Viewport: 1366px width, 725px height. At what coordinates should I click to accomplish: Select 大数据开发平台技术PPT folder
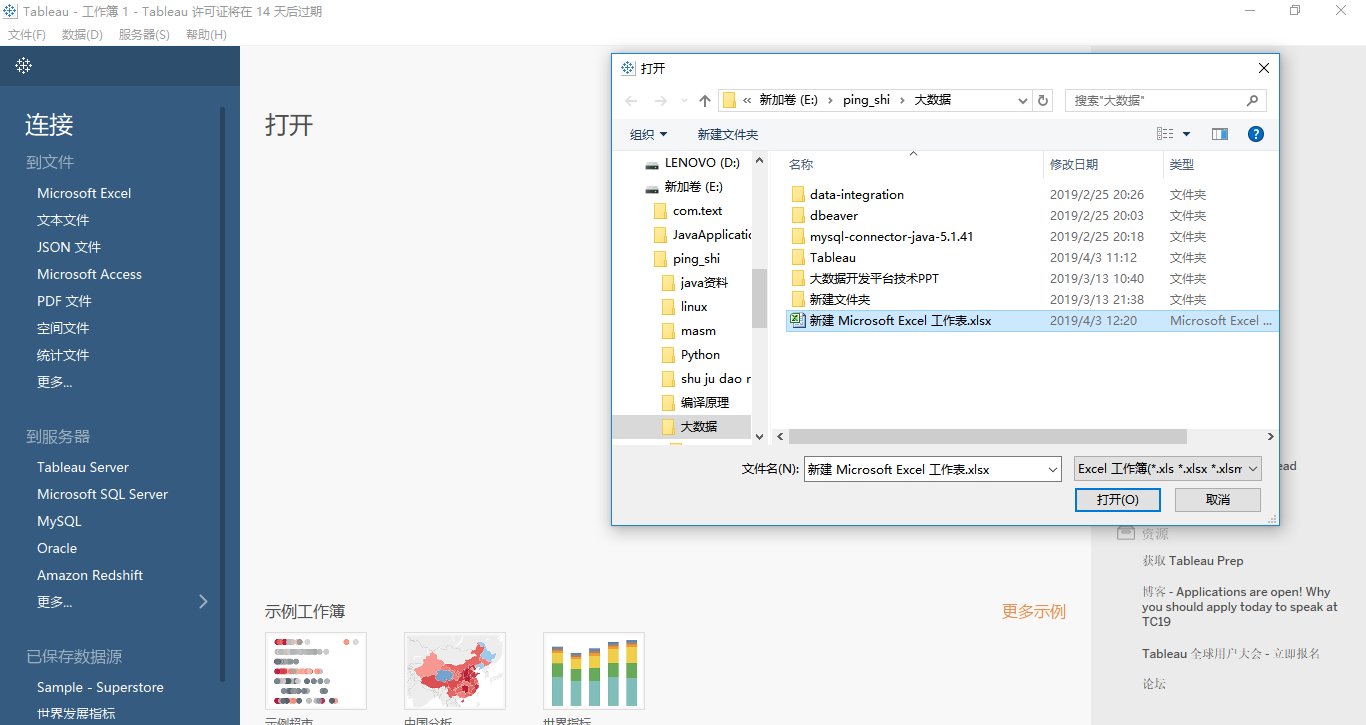tap(865, 279)
